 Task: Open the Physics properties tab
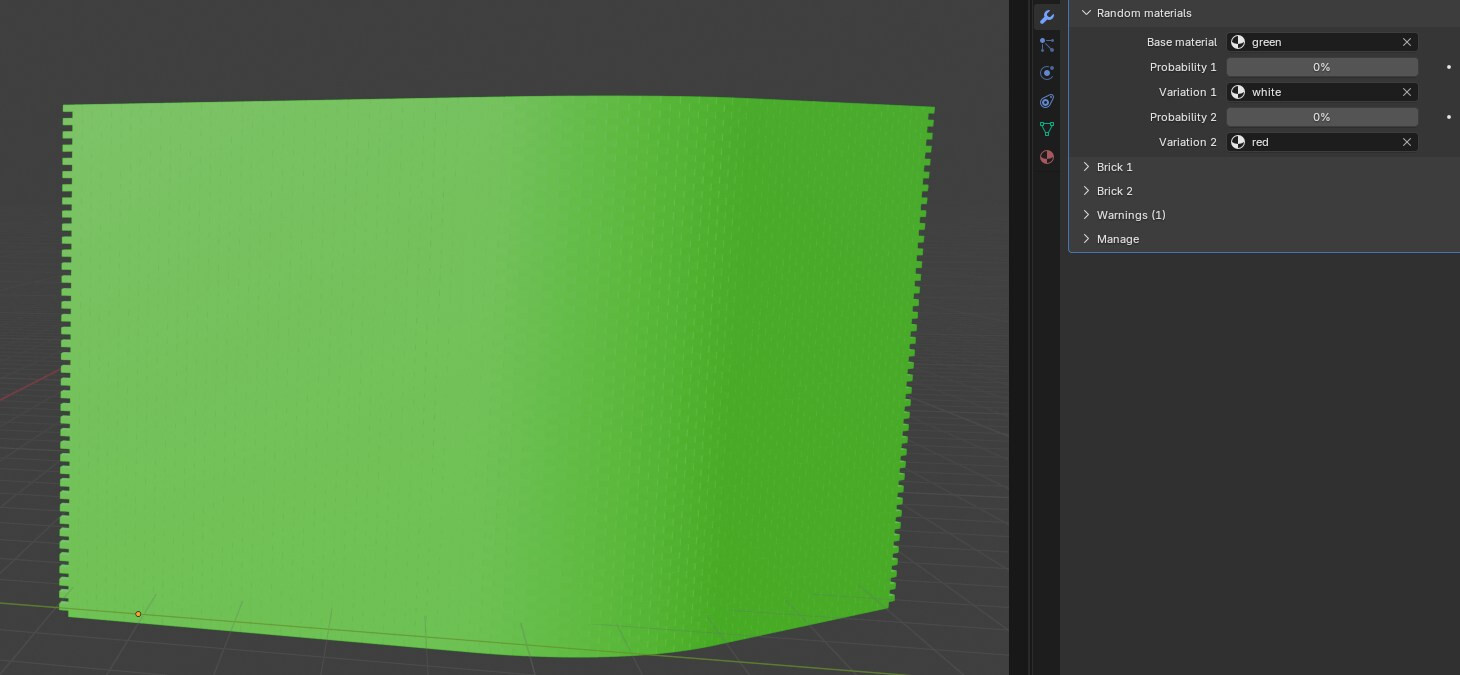(x=1047, y=73)
